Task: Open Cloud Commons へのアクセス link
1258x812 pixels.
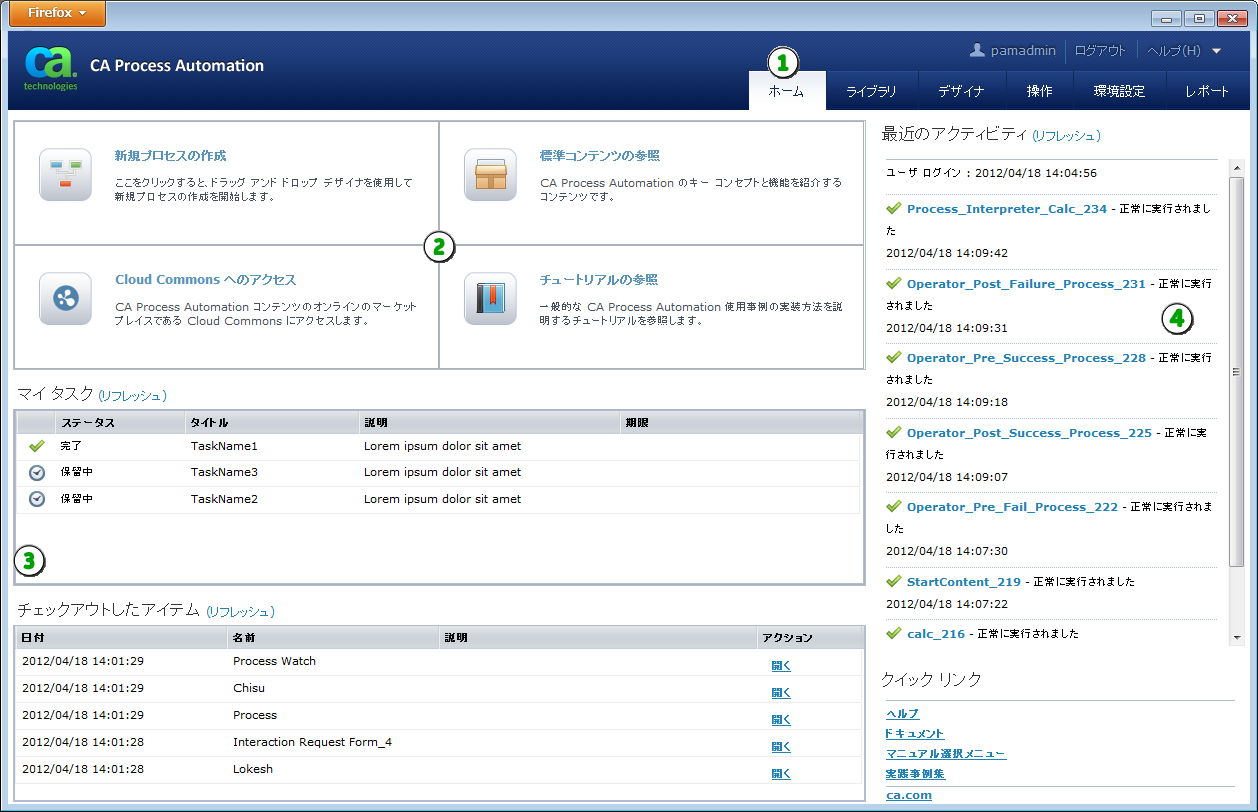Action: [206, 280]
